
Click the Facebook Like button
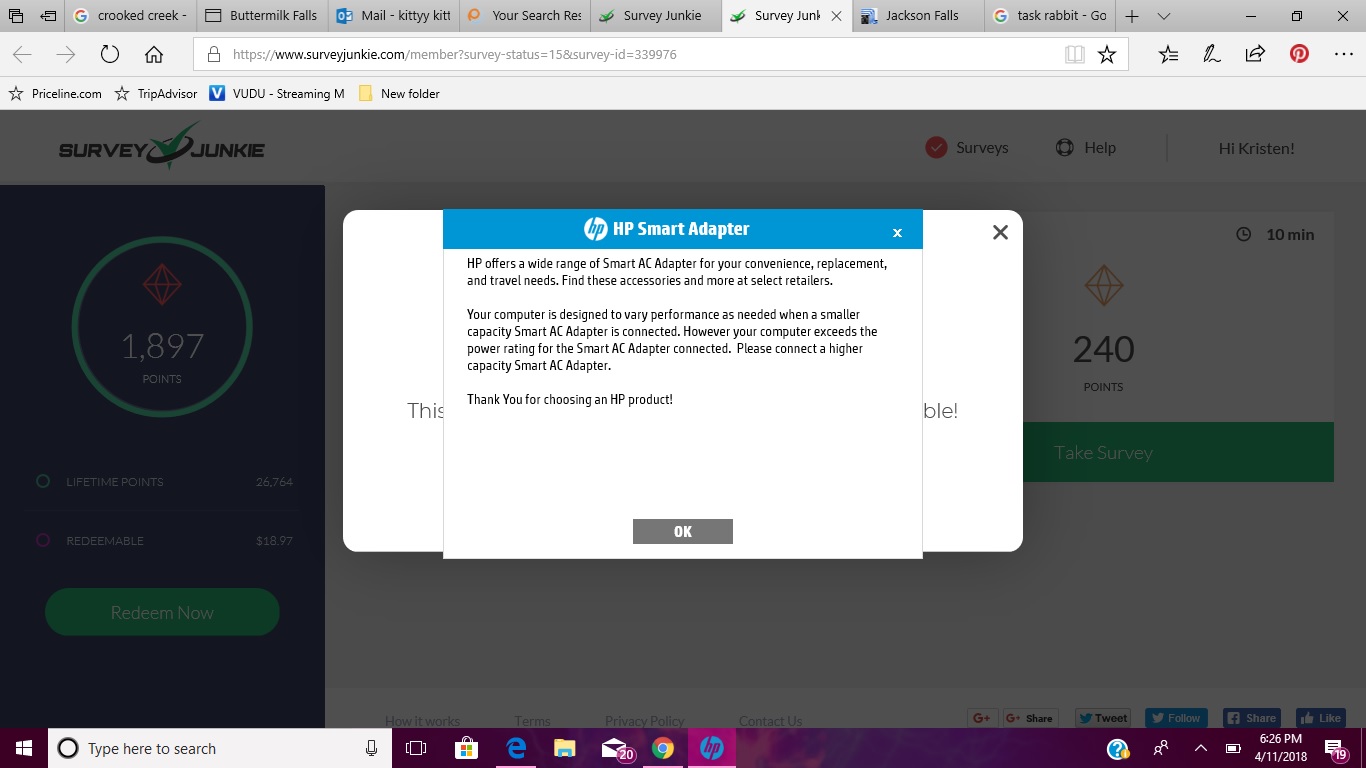point(1320,718)
